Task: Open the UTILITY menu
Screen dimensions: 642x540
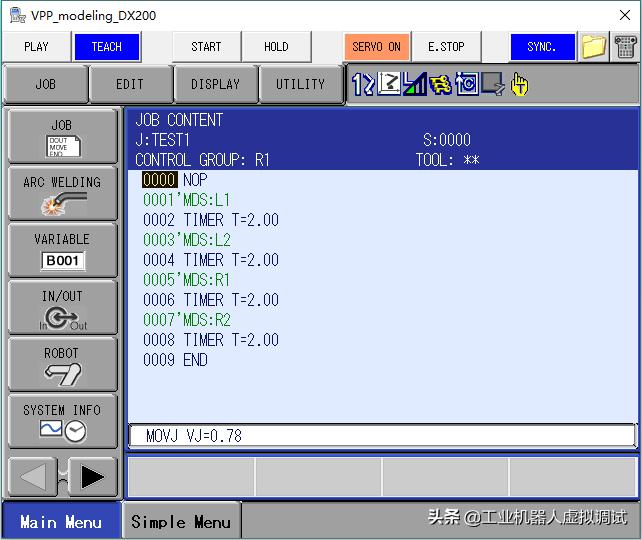Action: click(300, 84)
